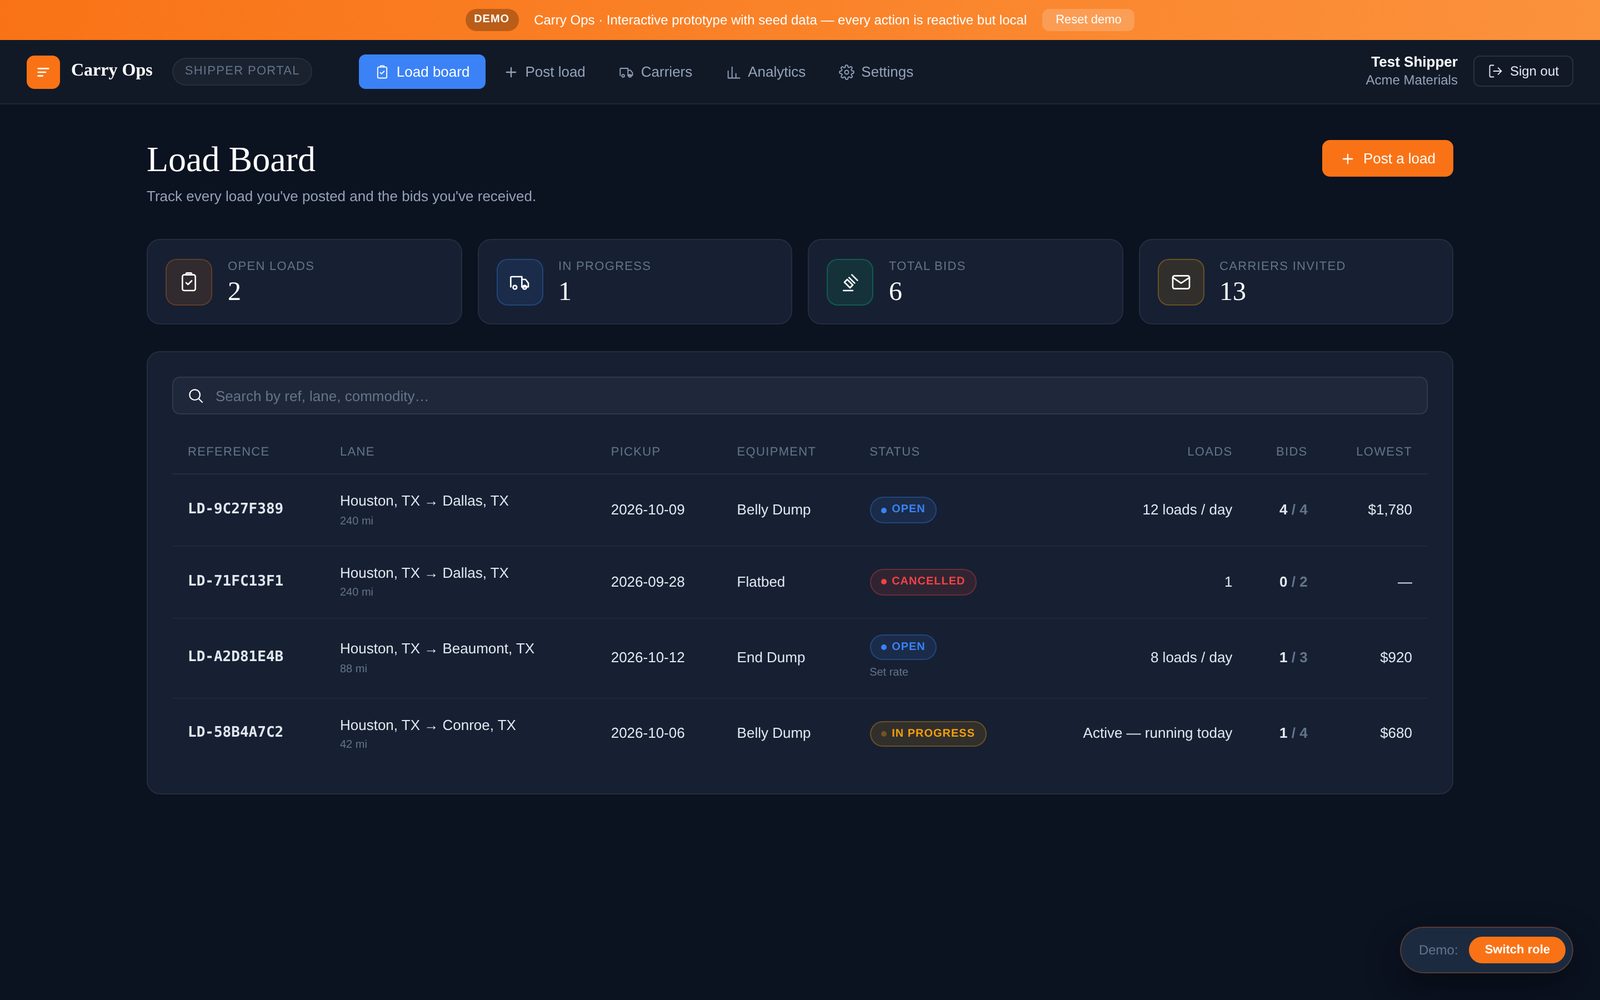This screenshot has width=1600, height=1000.
Task: Click the Active — running today cell
Action: [x=1157, y=733]
